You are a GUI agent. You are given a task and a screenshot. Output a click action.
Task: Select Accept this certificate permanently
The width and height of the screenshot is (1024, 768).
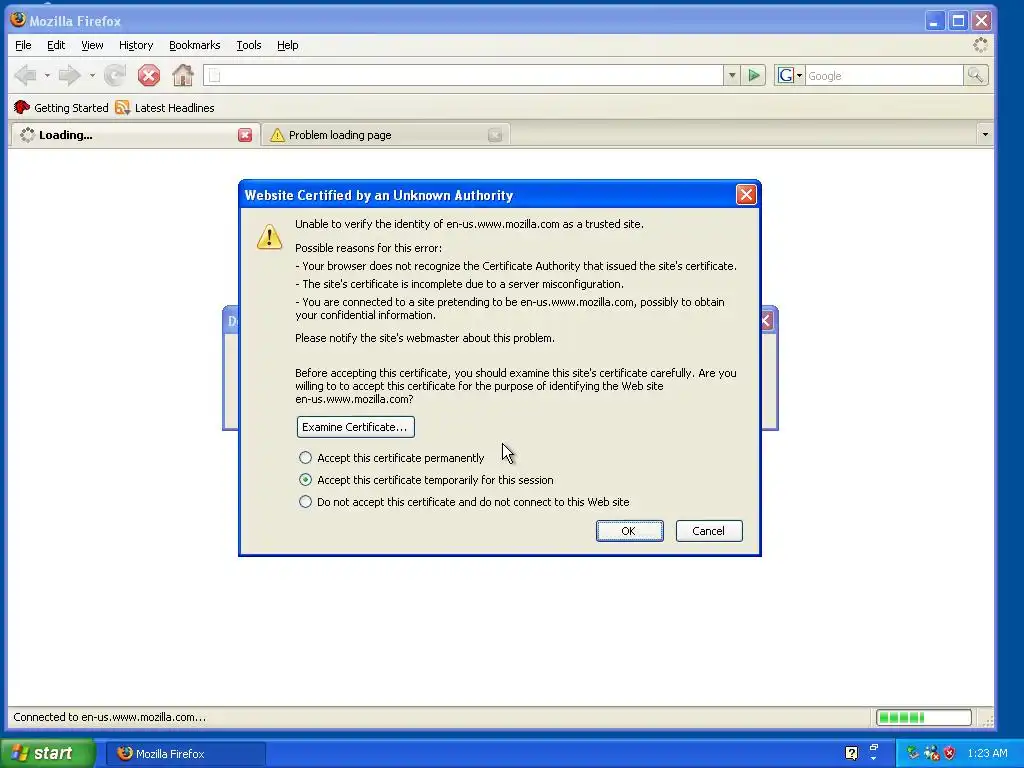pos(391,458)
